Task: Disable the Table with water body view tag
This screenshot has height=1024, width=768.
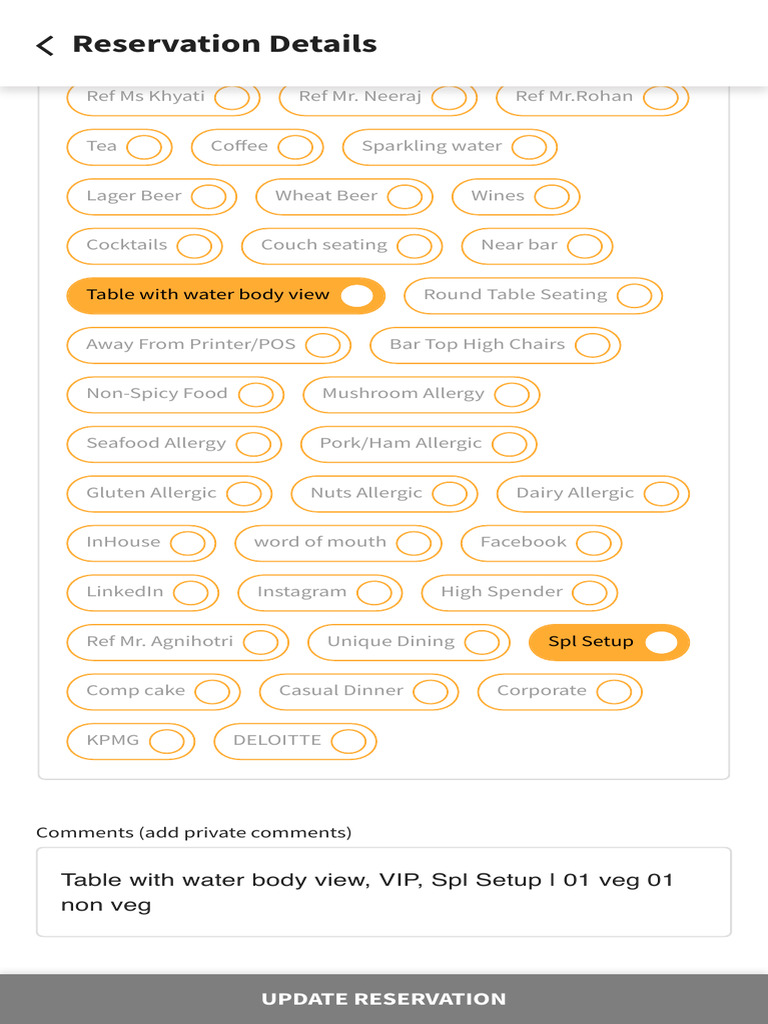Action: point(225,295)
